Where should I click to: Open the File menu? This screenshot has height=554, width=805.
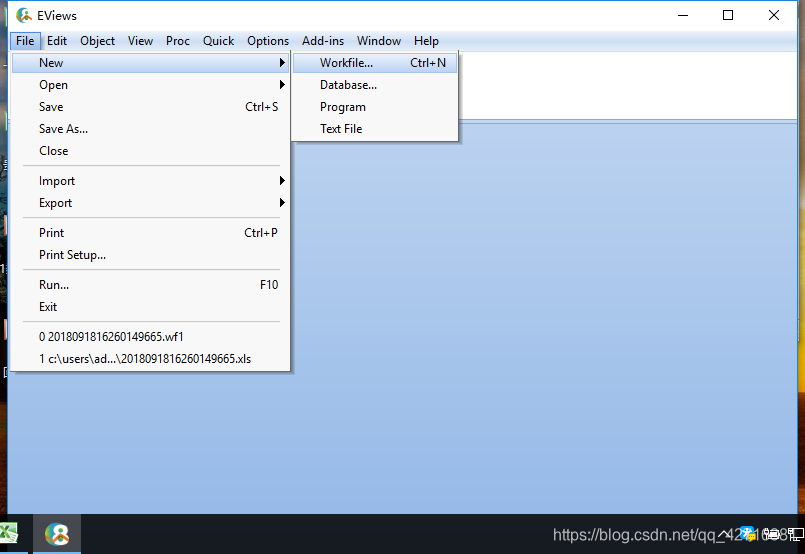tap(25, 41)
